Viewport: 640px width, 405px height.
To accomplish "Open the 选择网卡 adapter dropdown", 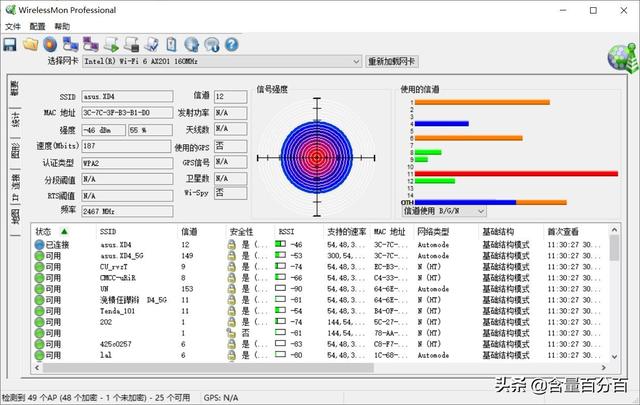I will tap(222, 61).
